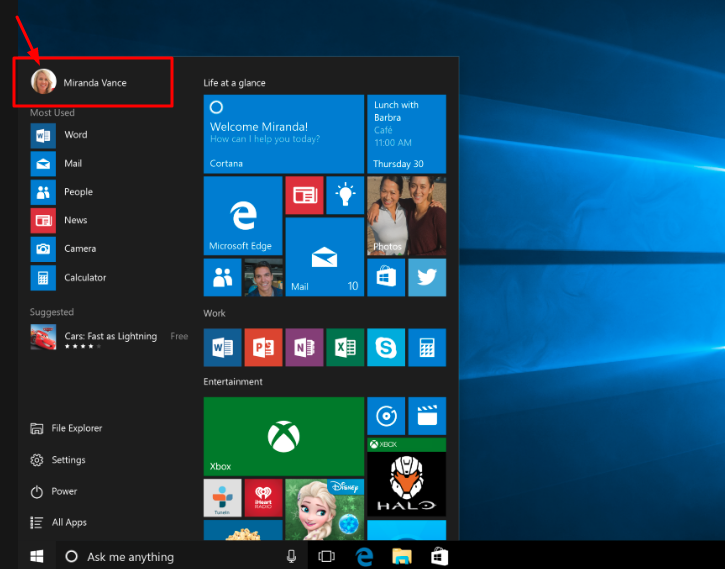
Task: Open Settings from the Start menu
Action: (x=58, y=460)
